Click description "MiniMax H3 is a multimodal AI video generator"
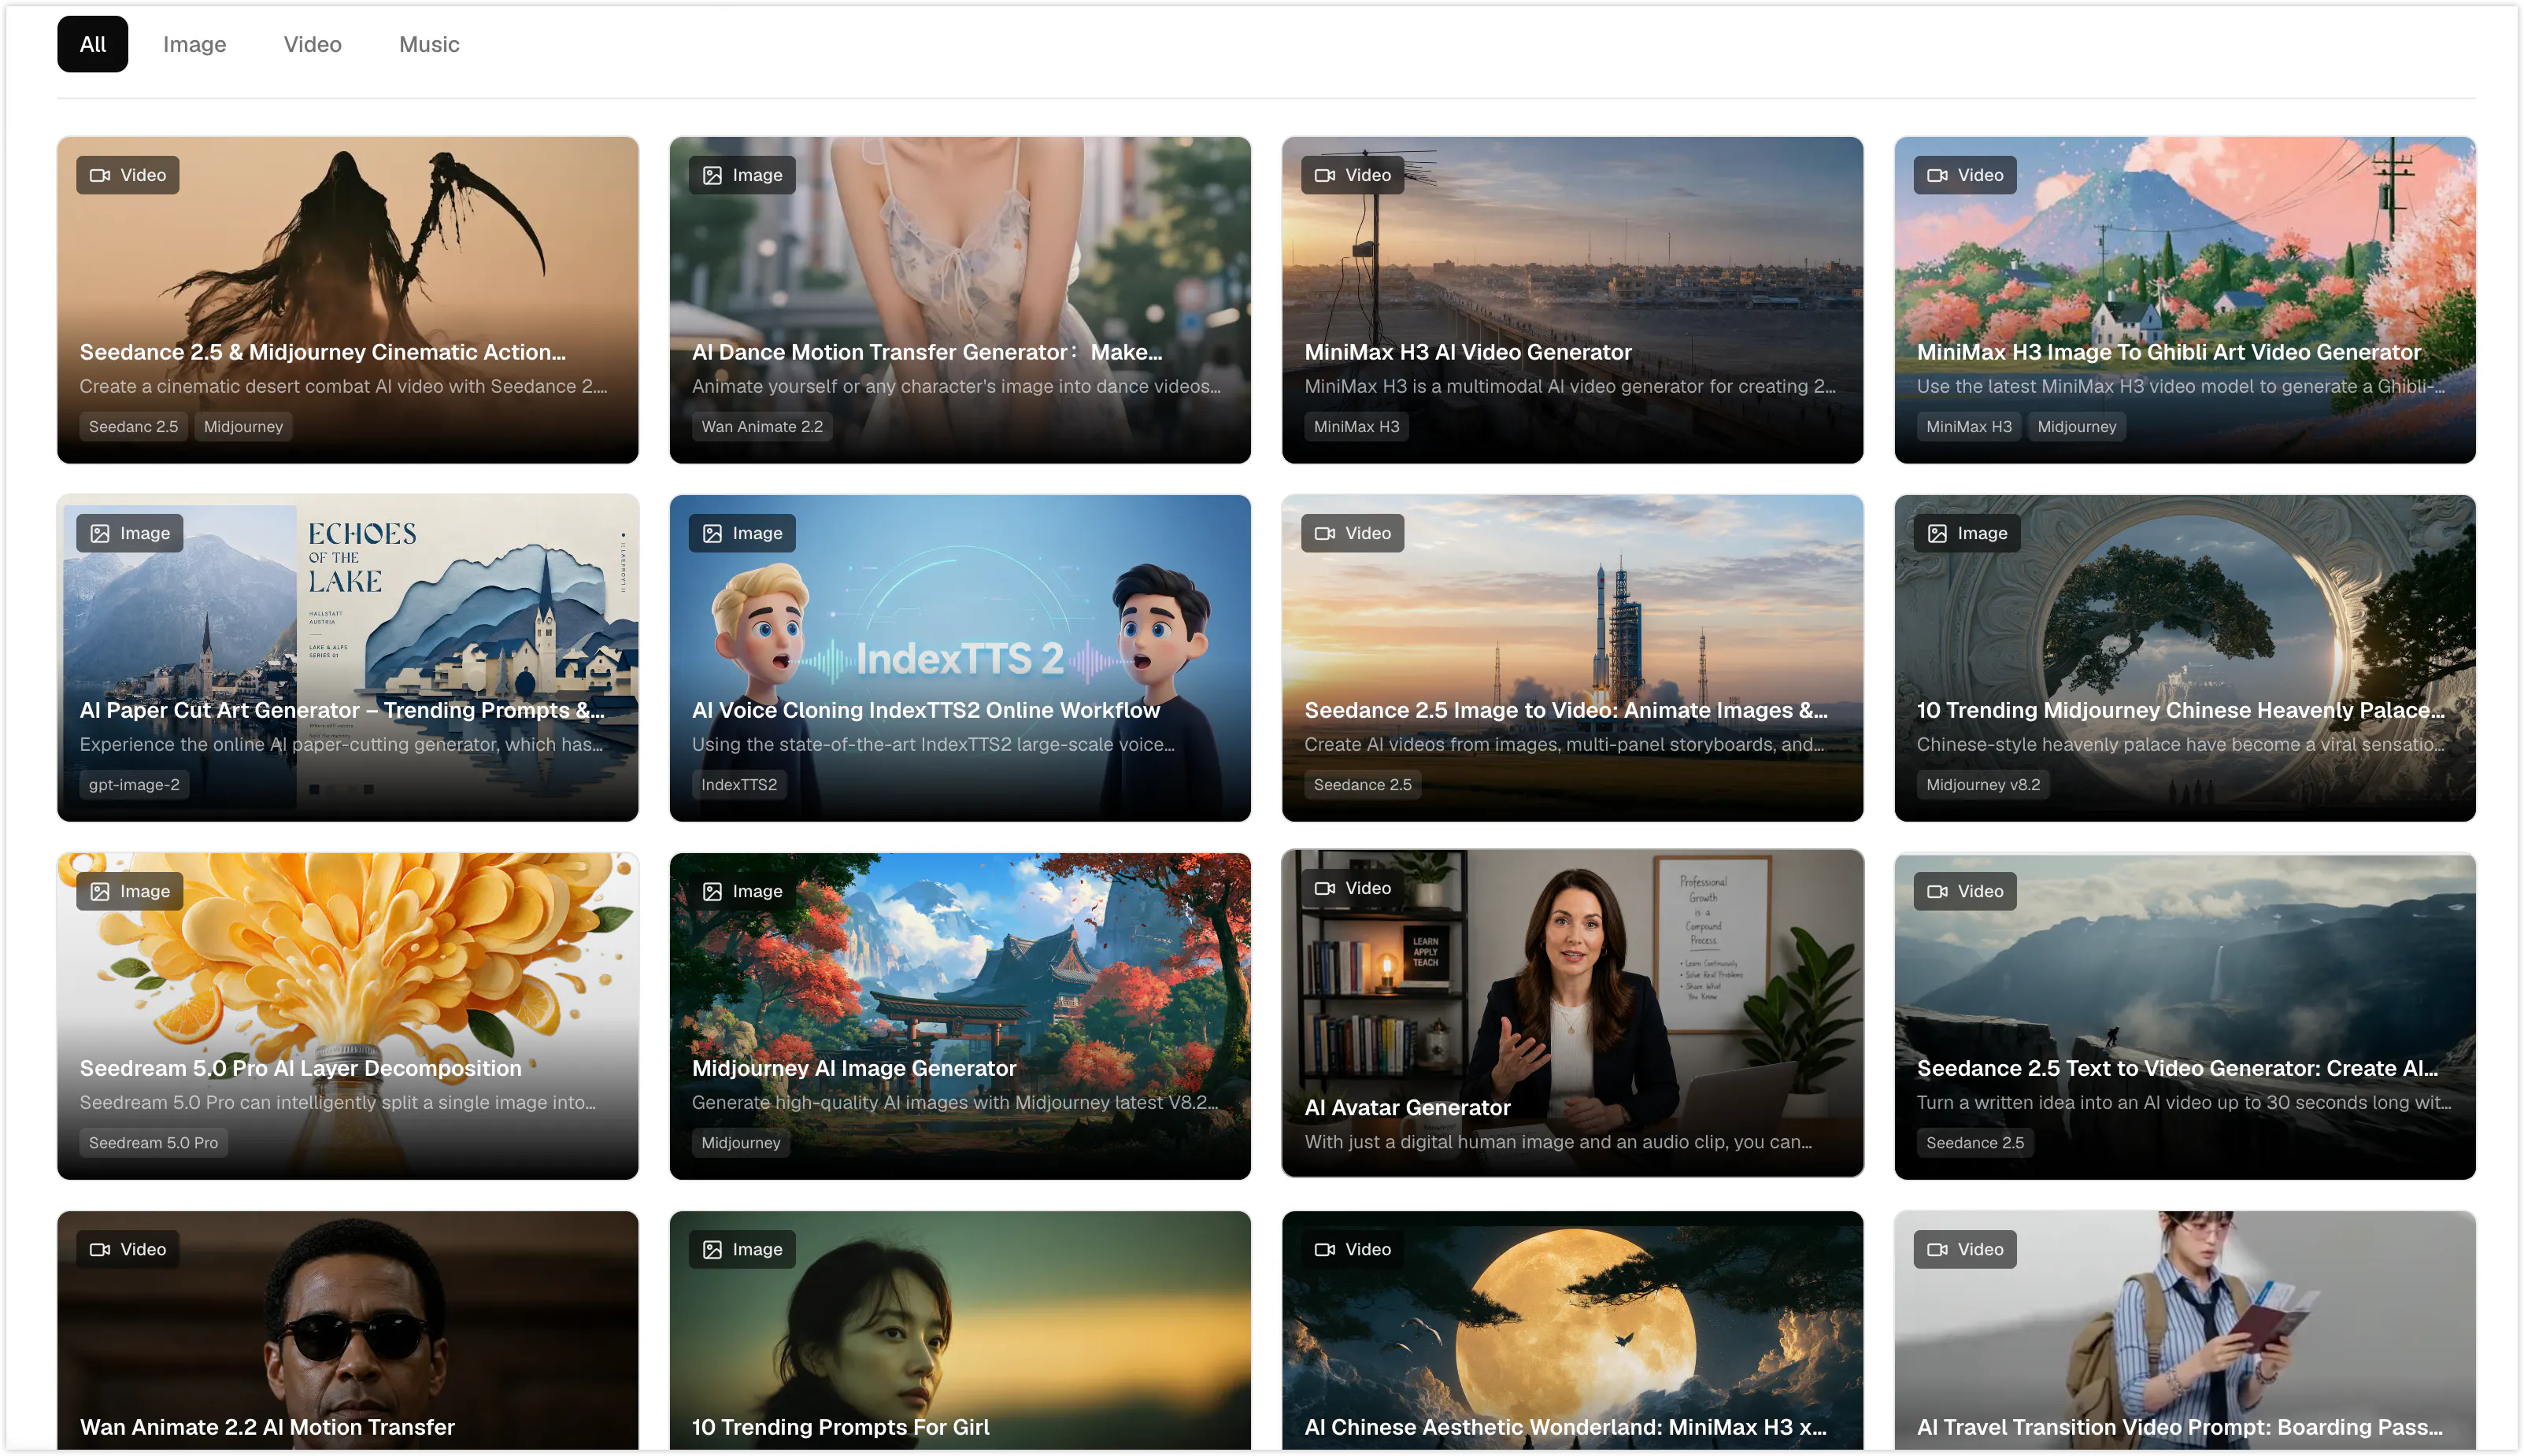The width and height of the screenshot is (2524, 1456). [x=1570, y=386]
